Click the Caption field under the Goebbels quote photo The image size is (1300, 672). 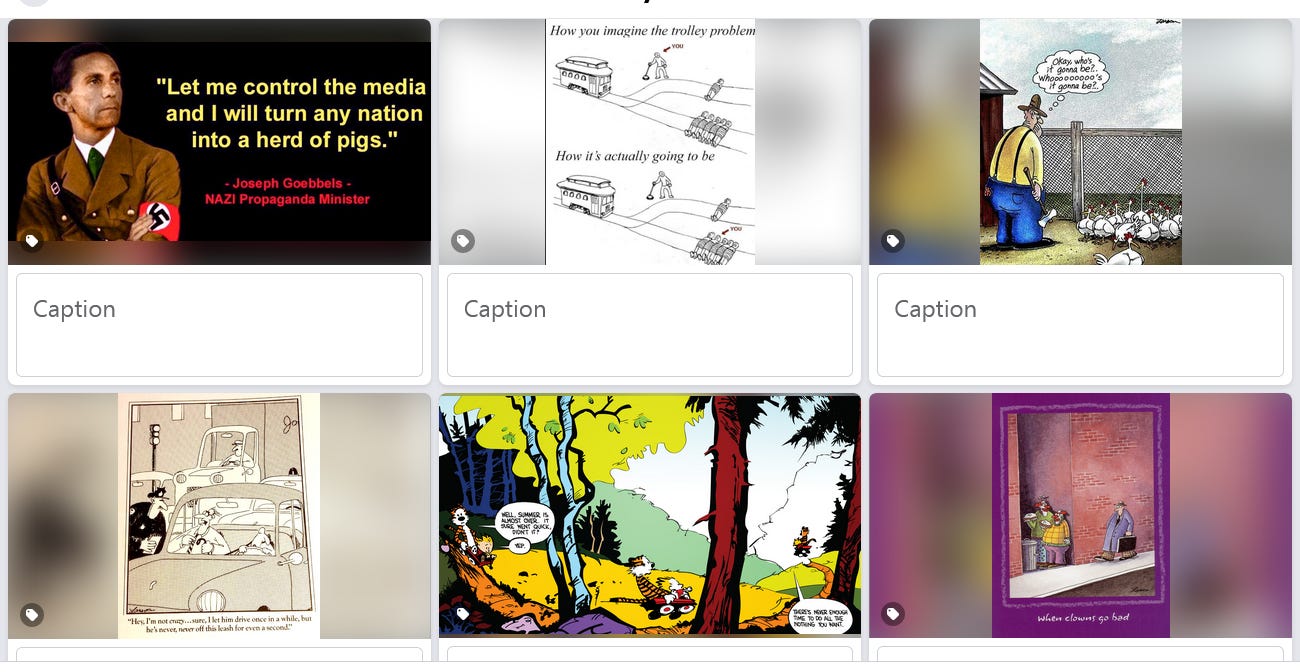(x=219, y=325)
